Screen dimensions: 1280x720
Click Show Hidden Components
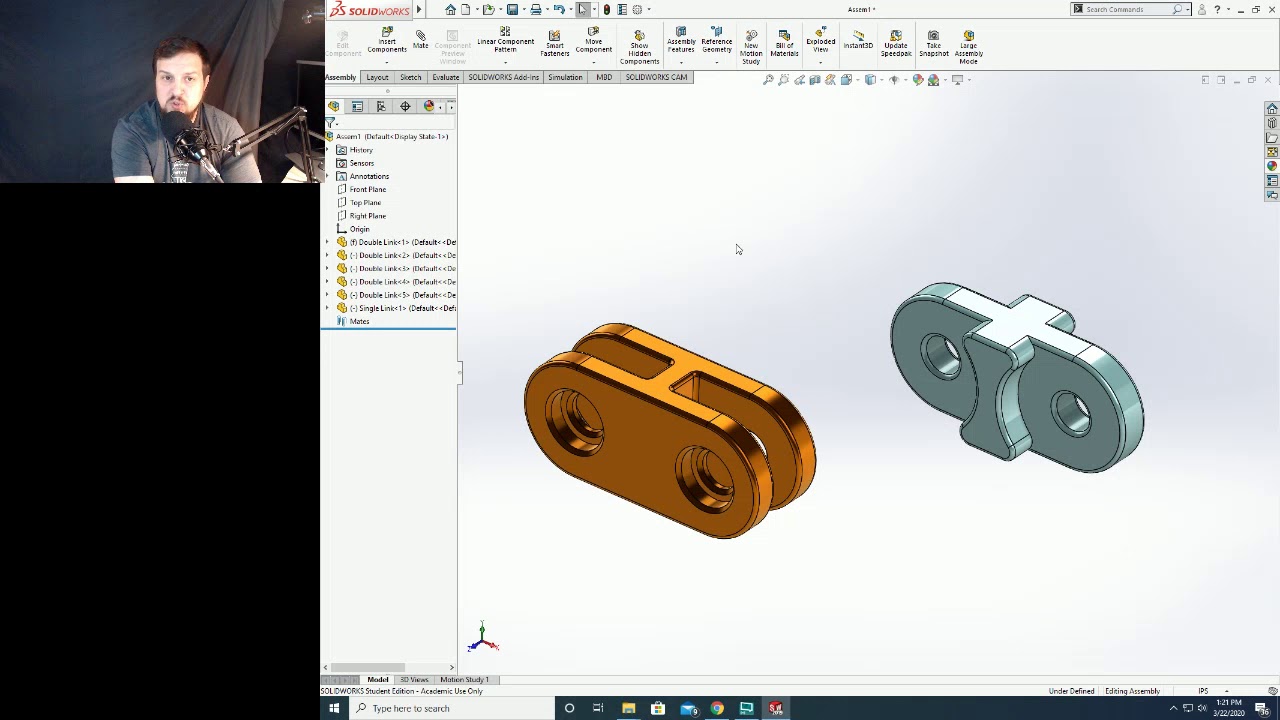click(639, 48)
